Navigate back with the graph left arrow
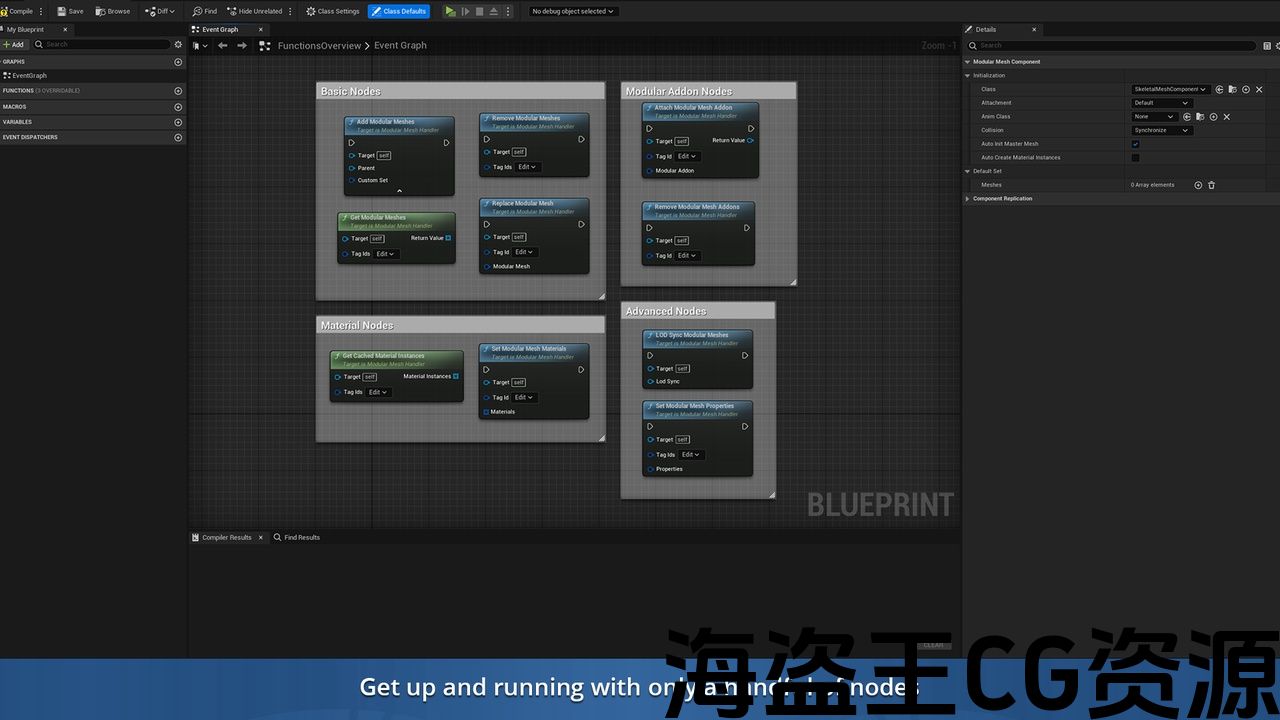Image resolution: width=1280 pixels, height=720 pixels. [x=225, y=45]
